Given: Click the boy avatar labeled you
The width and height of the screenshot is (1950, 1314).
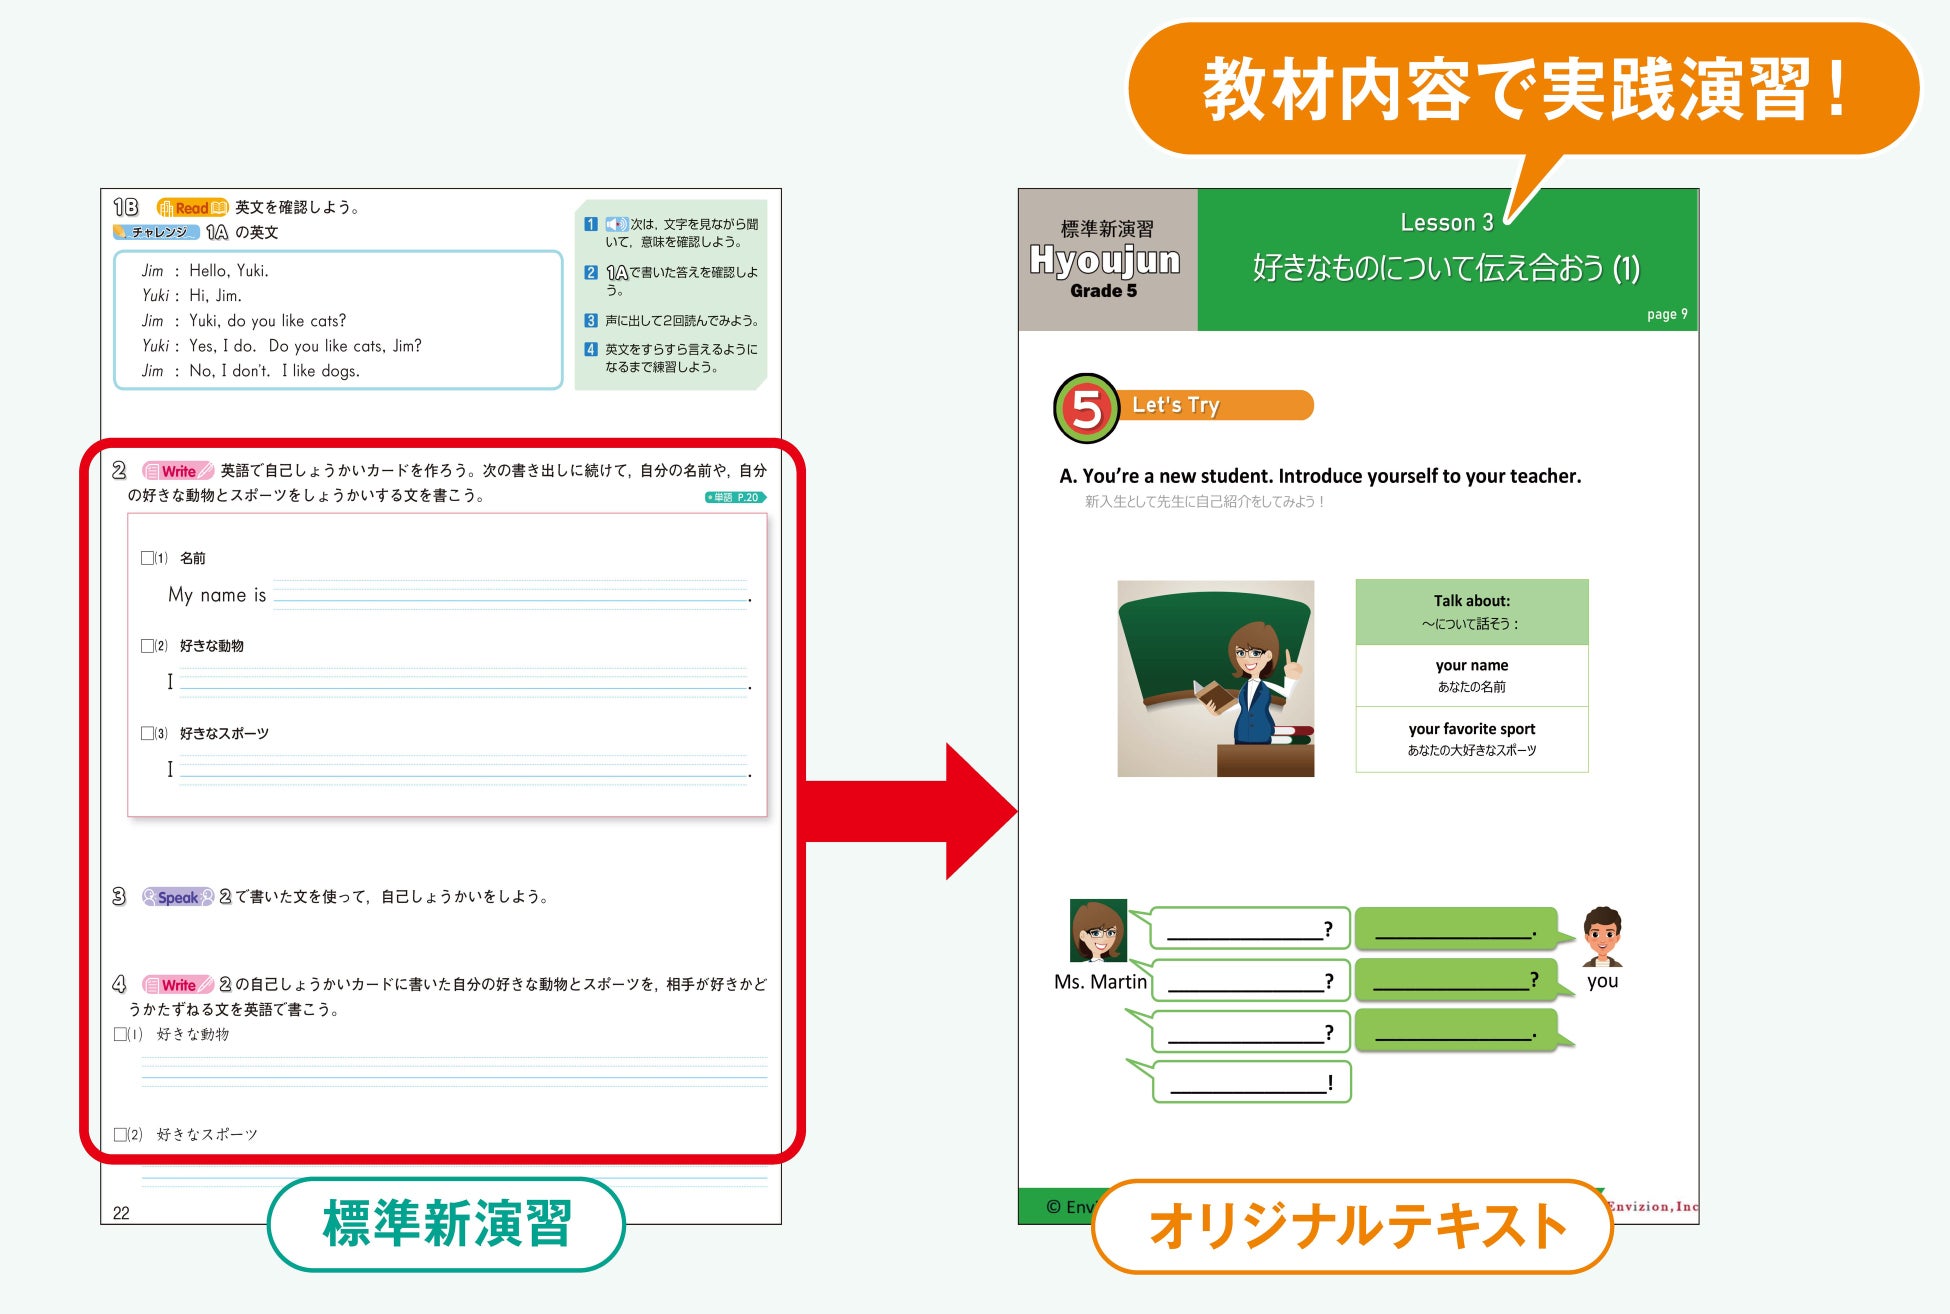Looking at the screenshot, I should click(1602, 936).
